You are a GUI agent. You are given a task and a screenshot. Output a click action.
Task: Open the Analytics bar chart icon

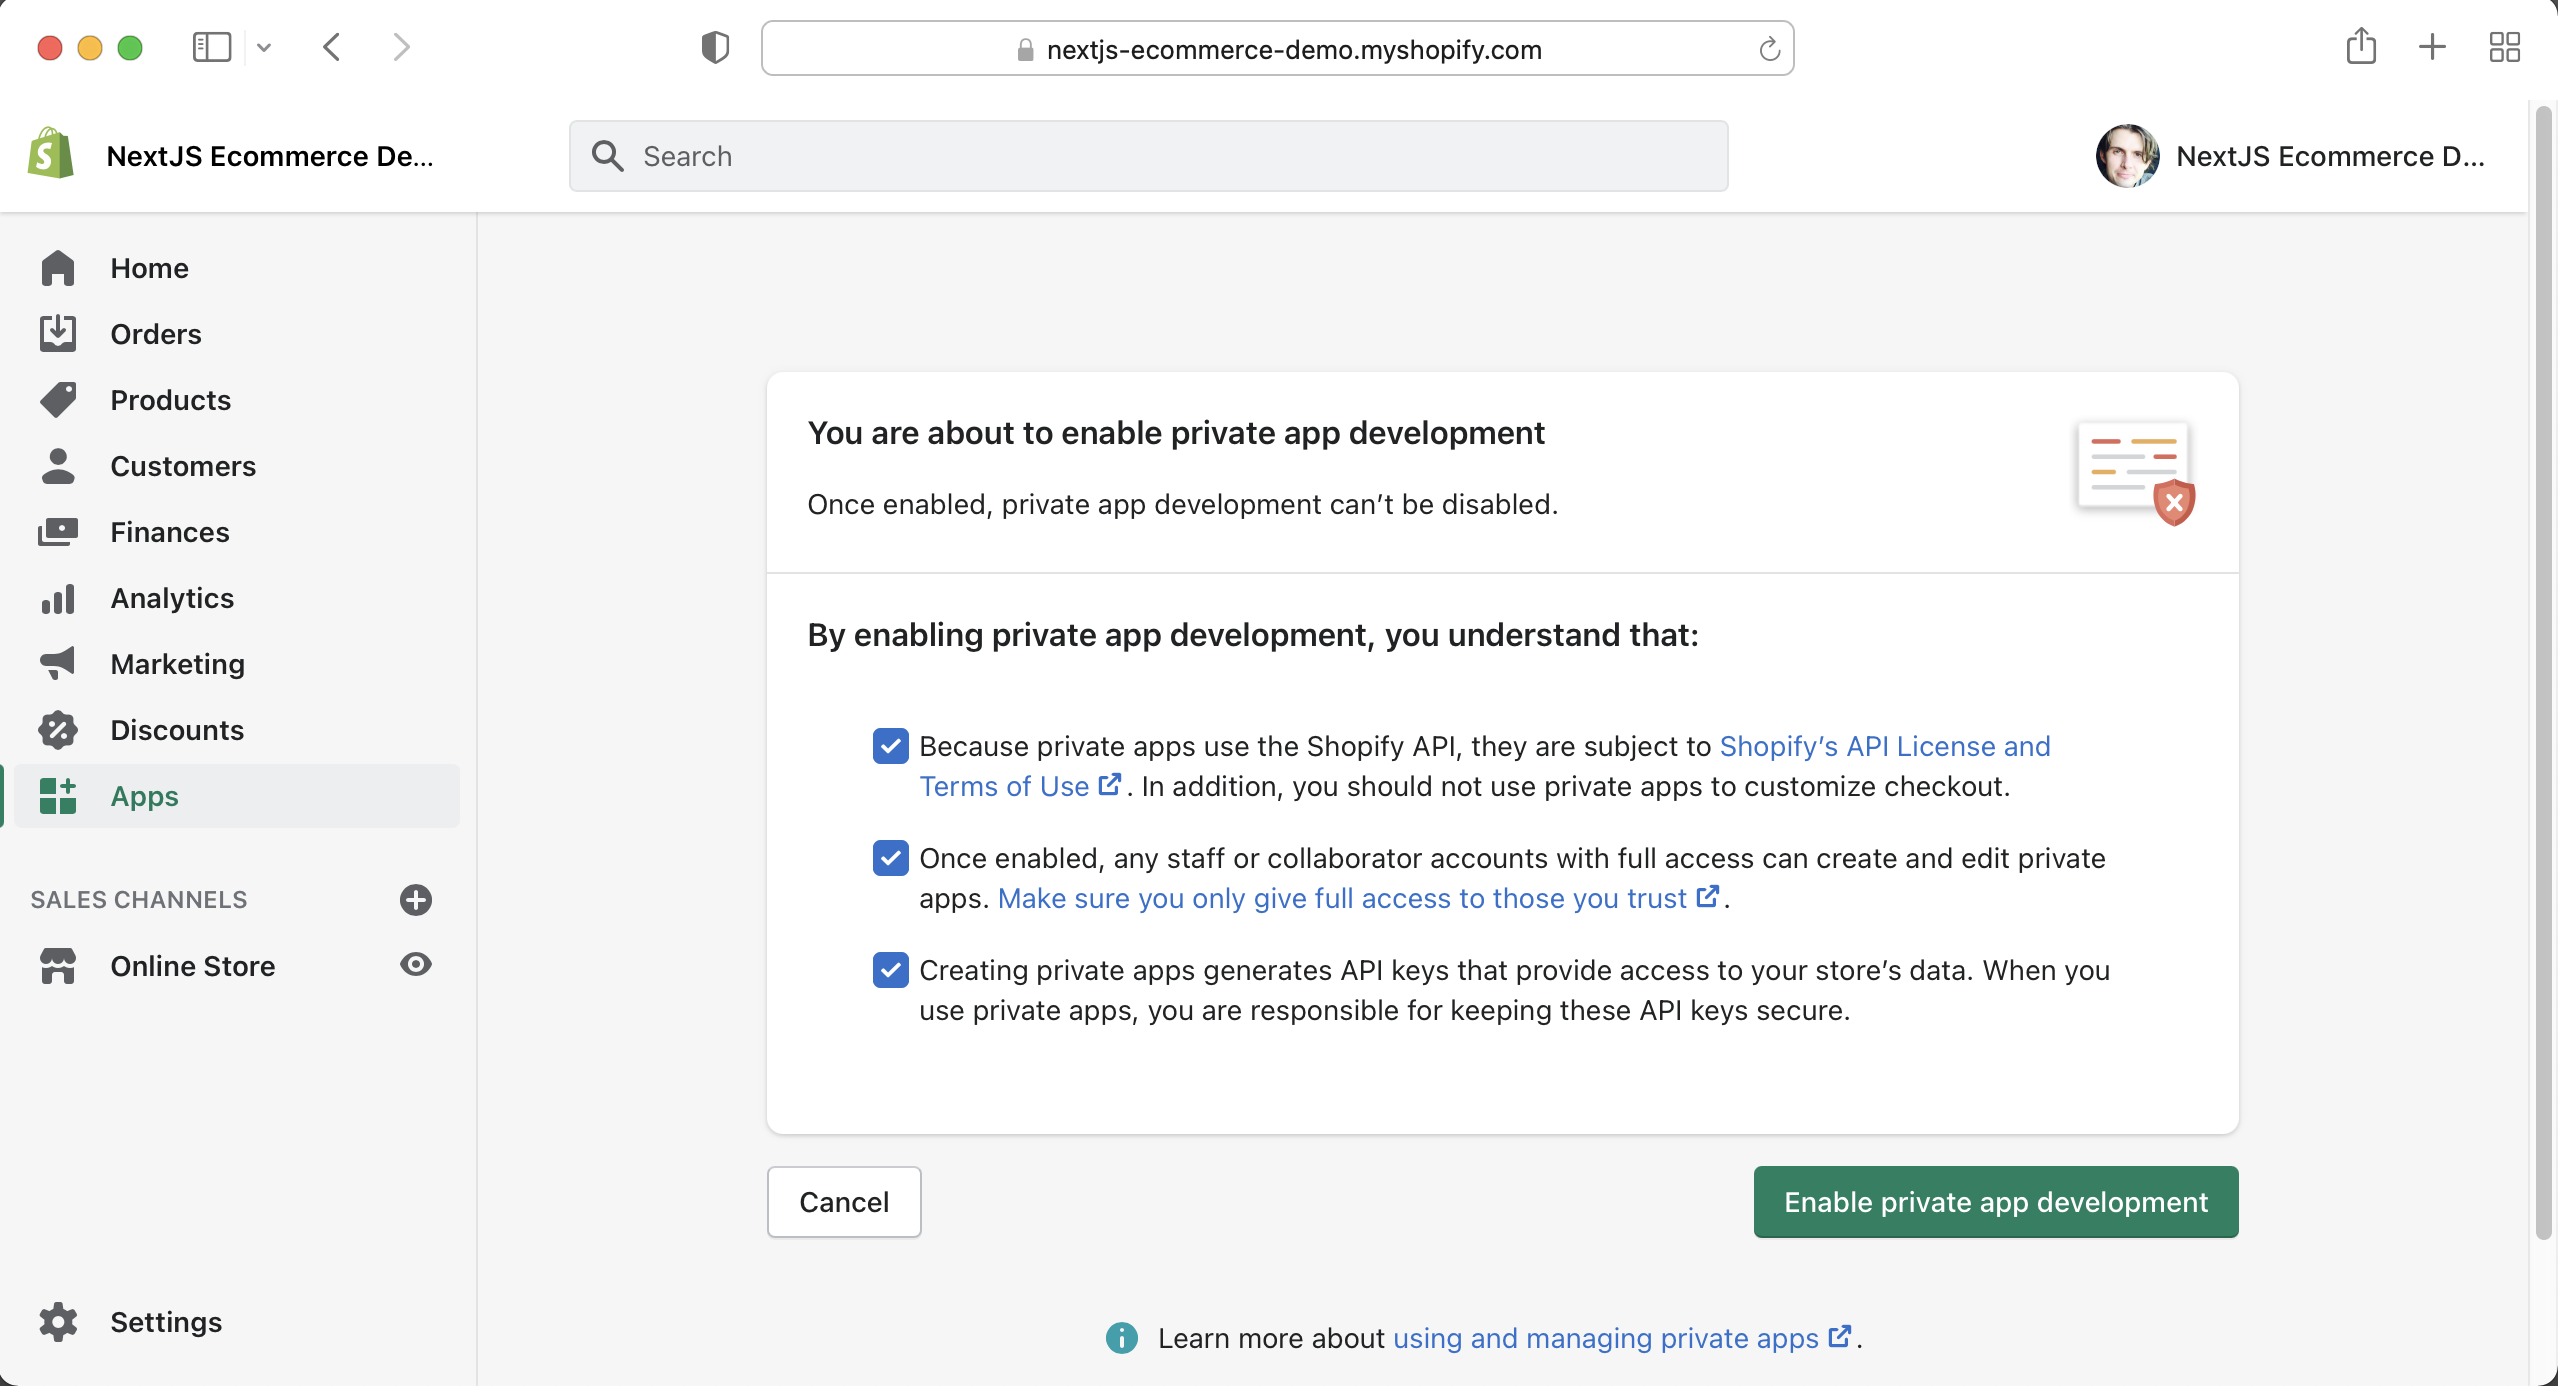click(58, 598)
